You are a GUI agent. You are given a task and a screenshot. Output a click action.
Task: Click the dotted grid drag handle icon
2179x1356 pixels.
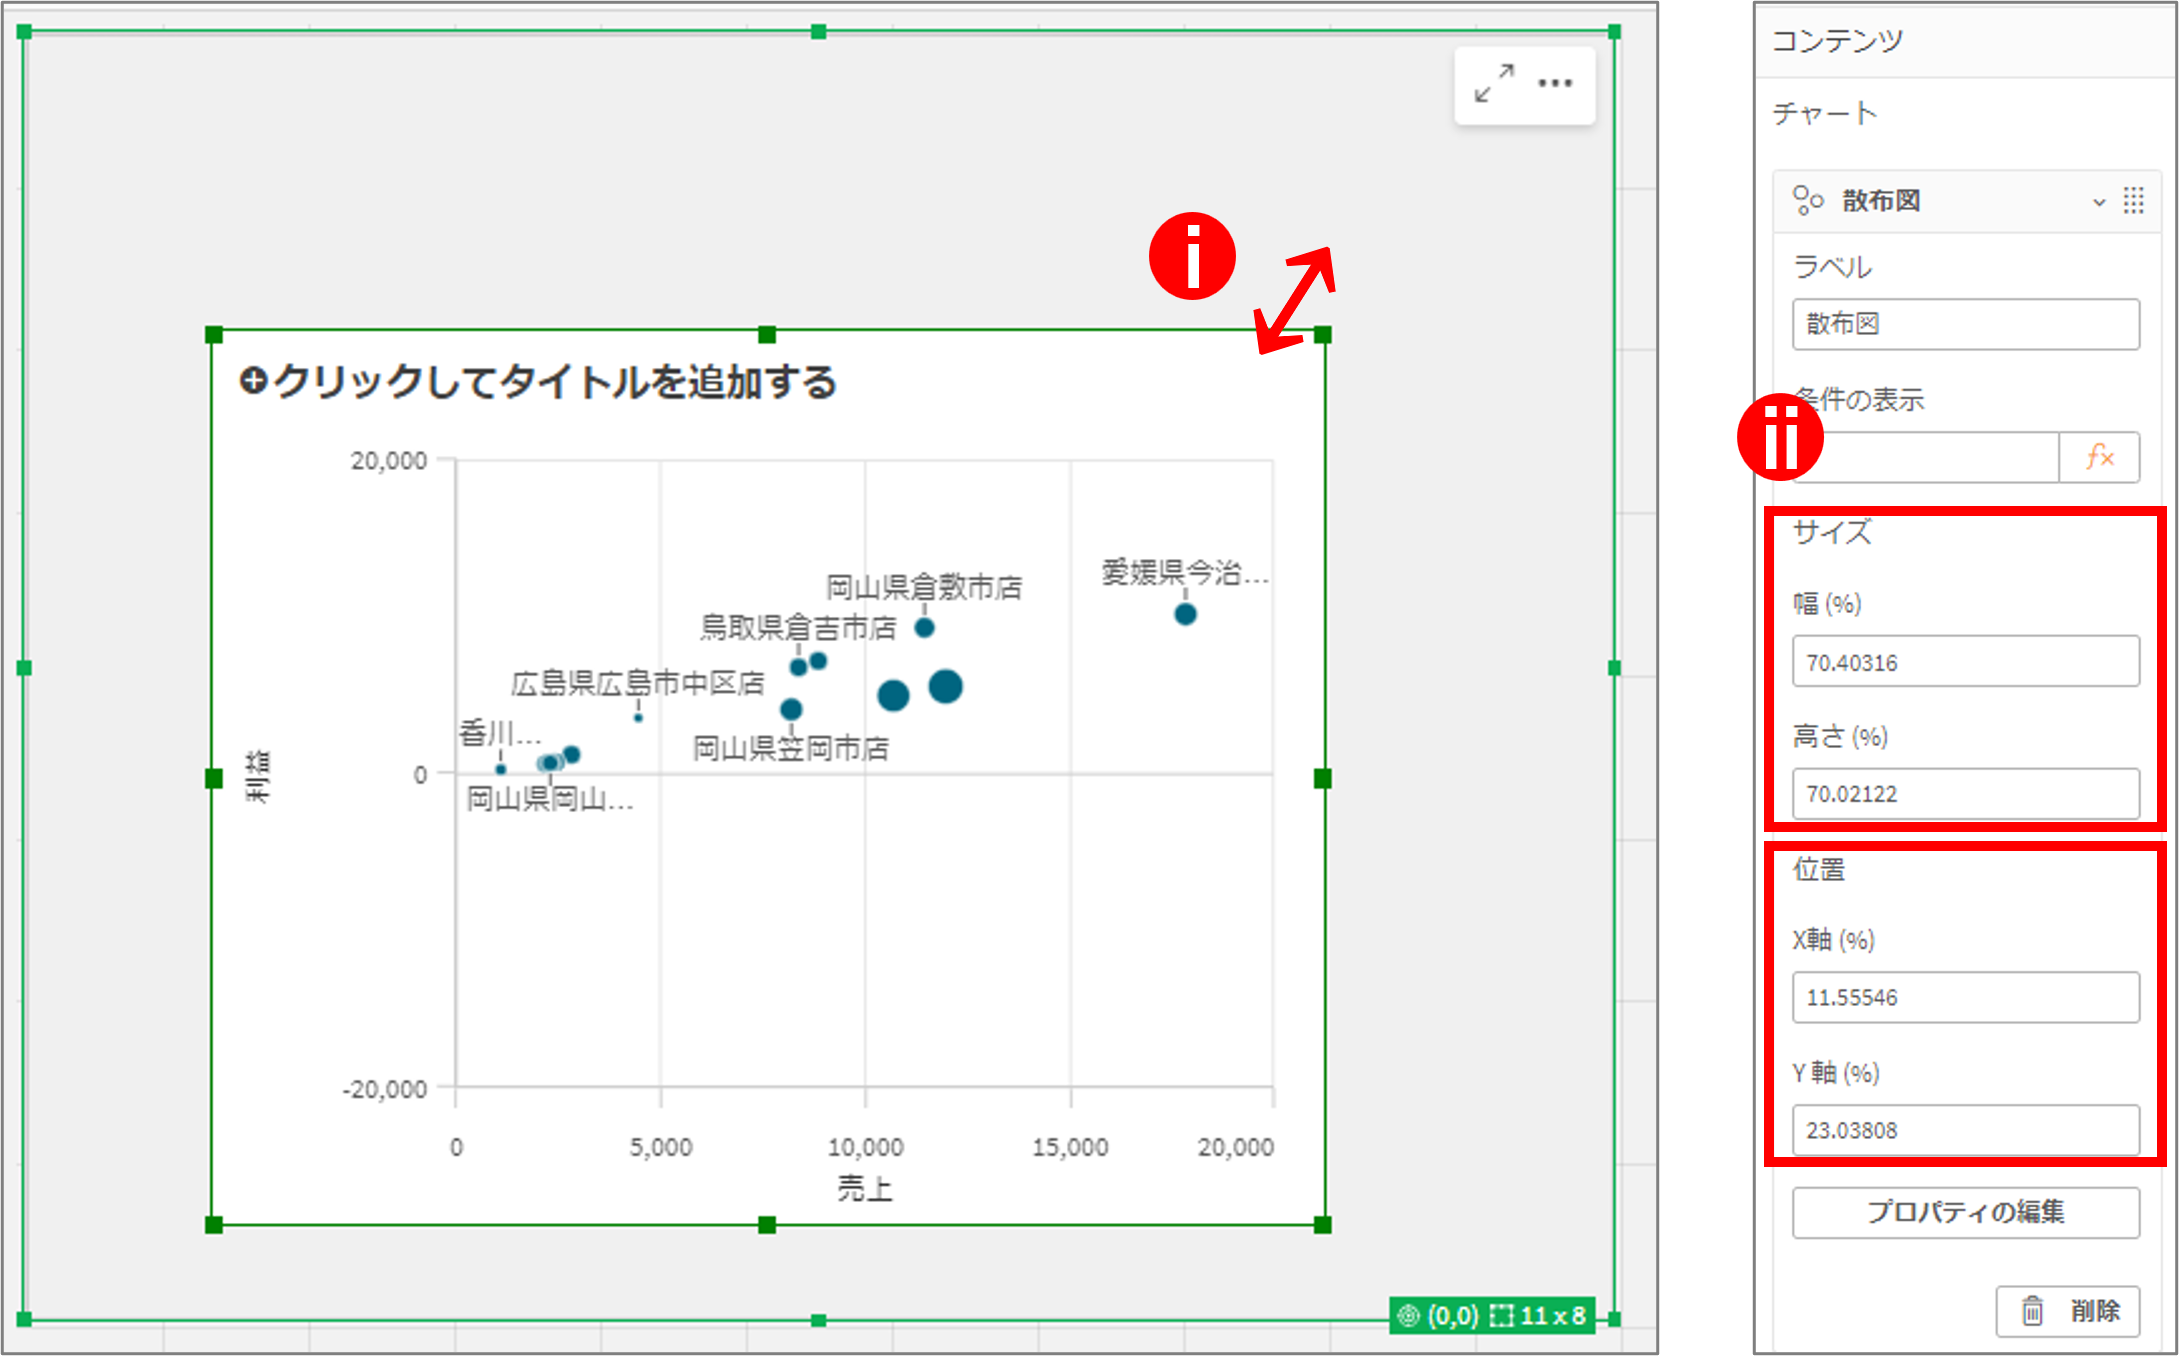pos(2133,200)
